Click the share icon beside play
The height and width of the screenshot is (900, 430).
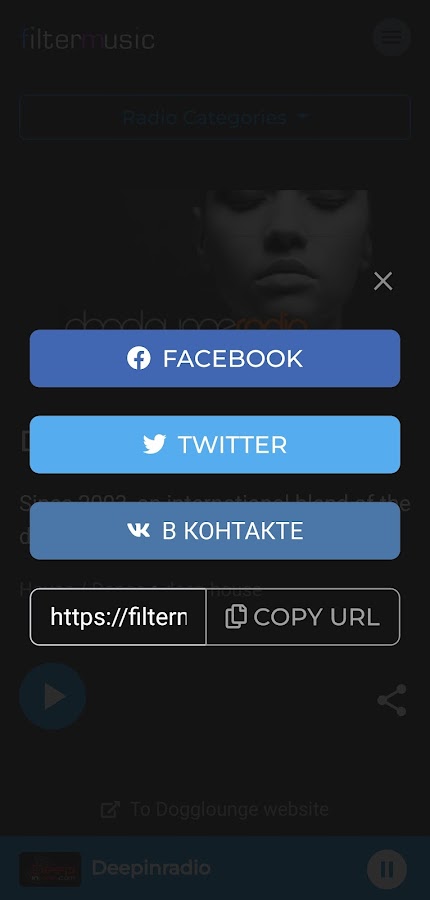tap(392, 700)
